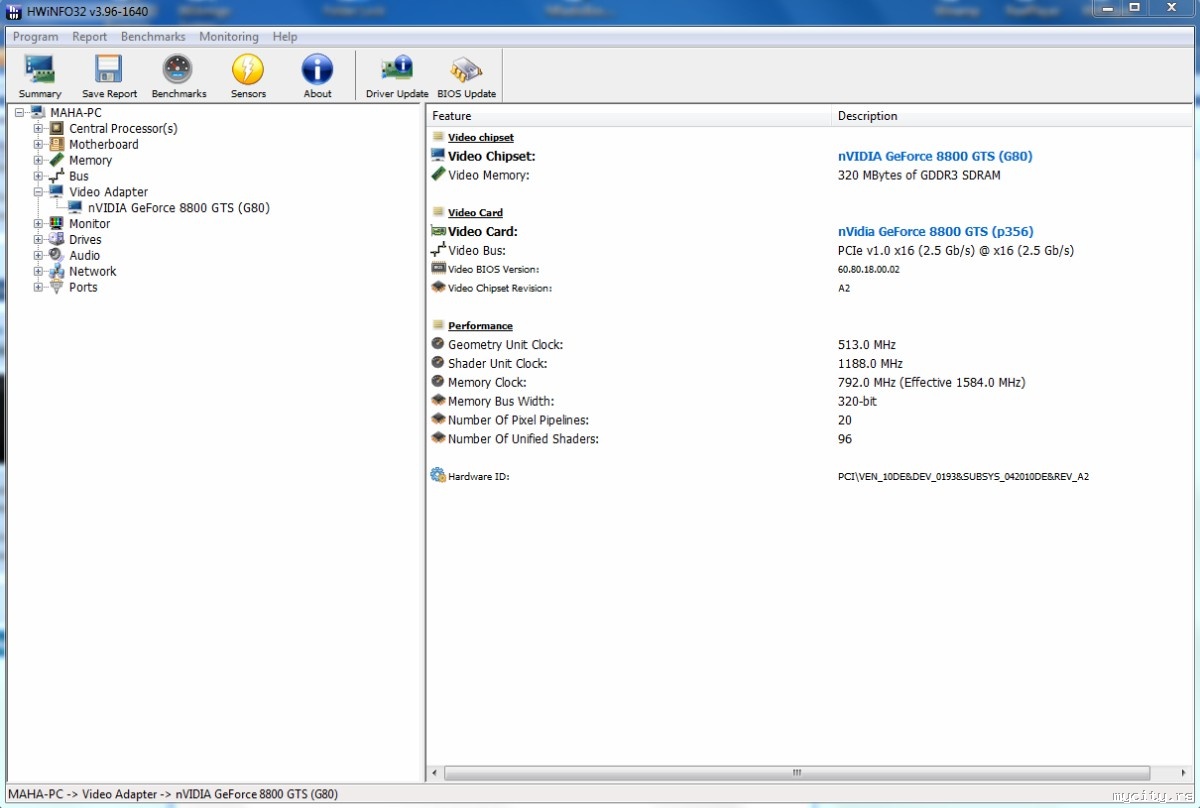Collapse the Video Adapter tree node

[38, 192]
